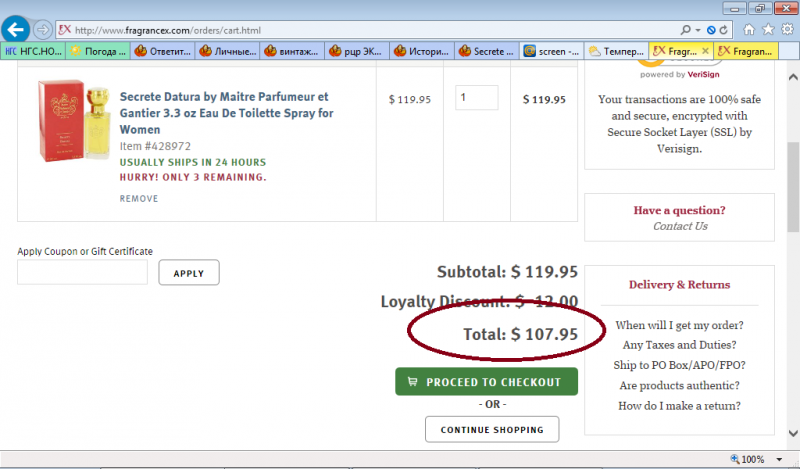
Task: Click the REMOVE link for Secrete Datura
Action: pos(139,199)
